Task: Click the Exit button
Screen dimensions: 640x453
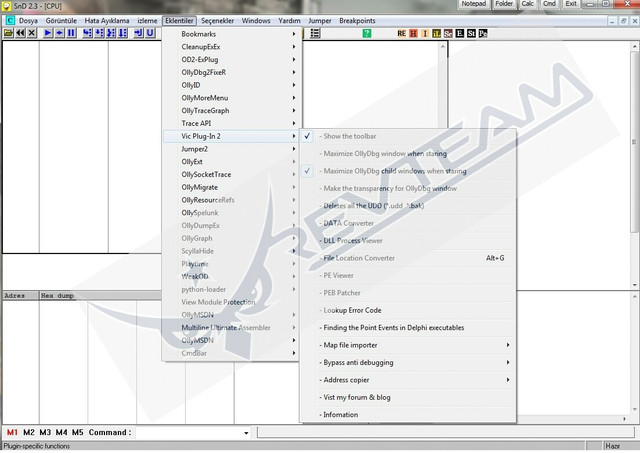Action: pos(571,4)
